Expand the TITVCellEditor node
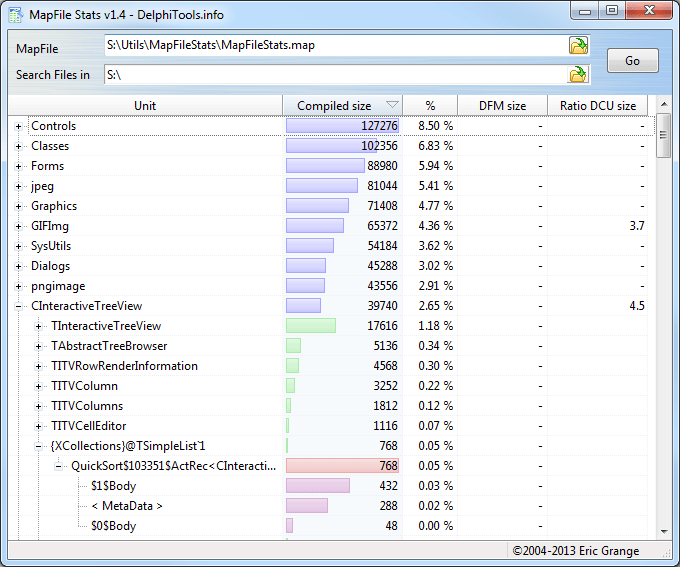The height and width of the screenshot is (567, 680). pyautogui.click(x=38, y=426)
